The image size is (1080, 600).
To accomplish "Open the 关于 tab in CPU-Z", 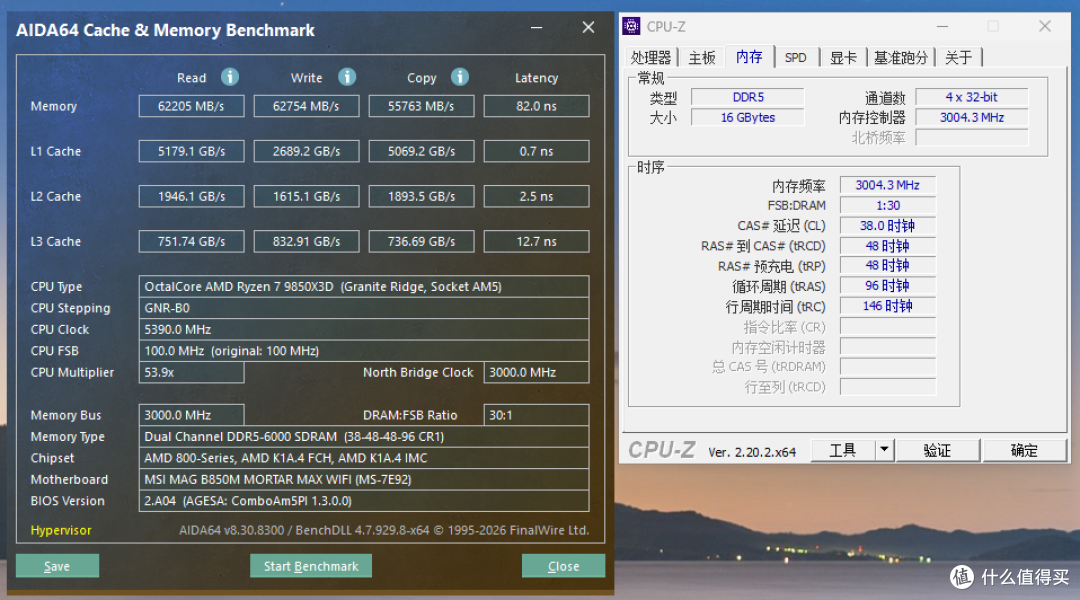I will 958,58.
